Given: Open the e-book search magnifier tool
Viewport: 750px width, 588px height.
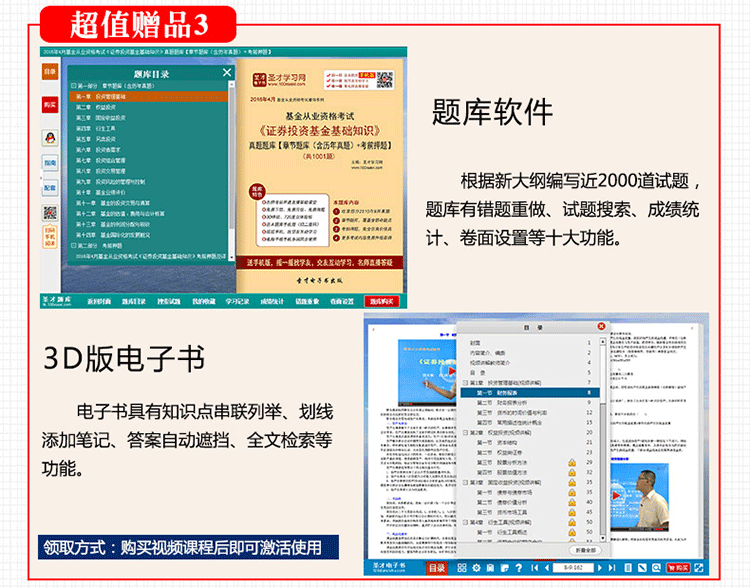Looking at the screenshot, I should click(656, 568).
